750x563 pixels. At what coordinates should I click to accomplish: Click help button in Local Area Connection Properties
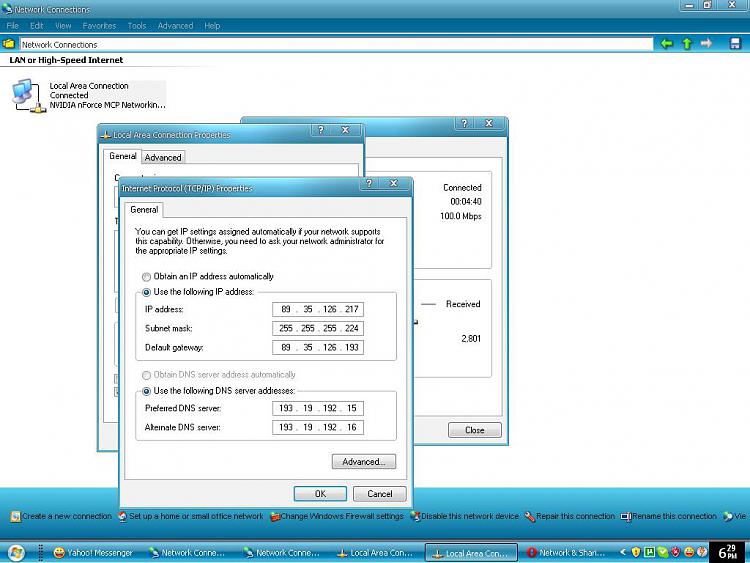click(321, 130)
